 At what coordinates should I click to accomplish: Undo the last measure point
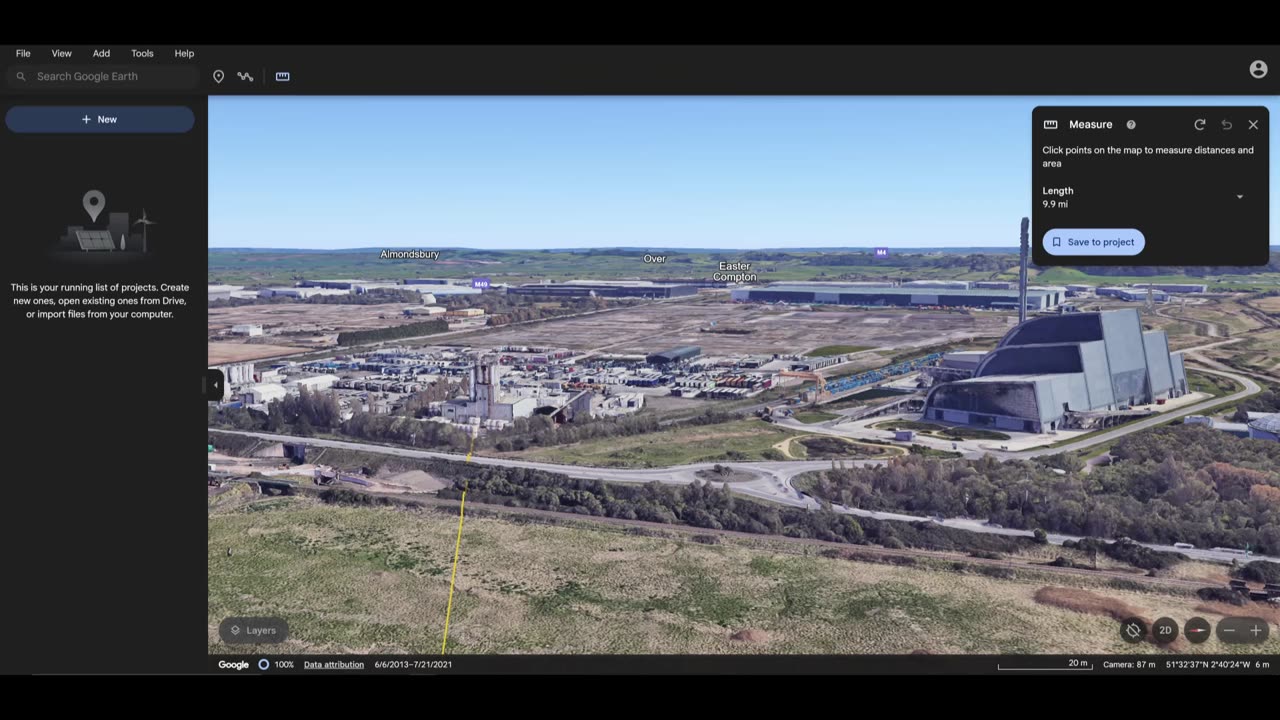tap(1227, 125)
